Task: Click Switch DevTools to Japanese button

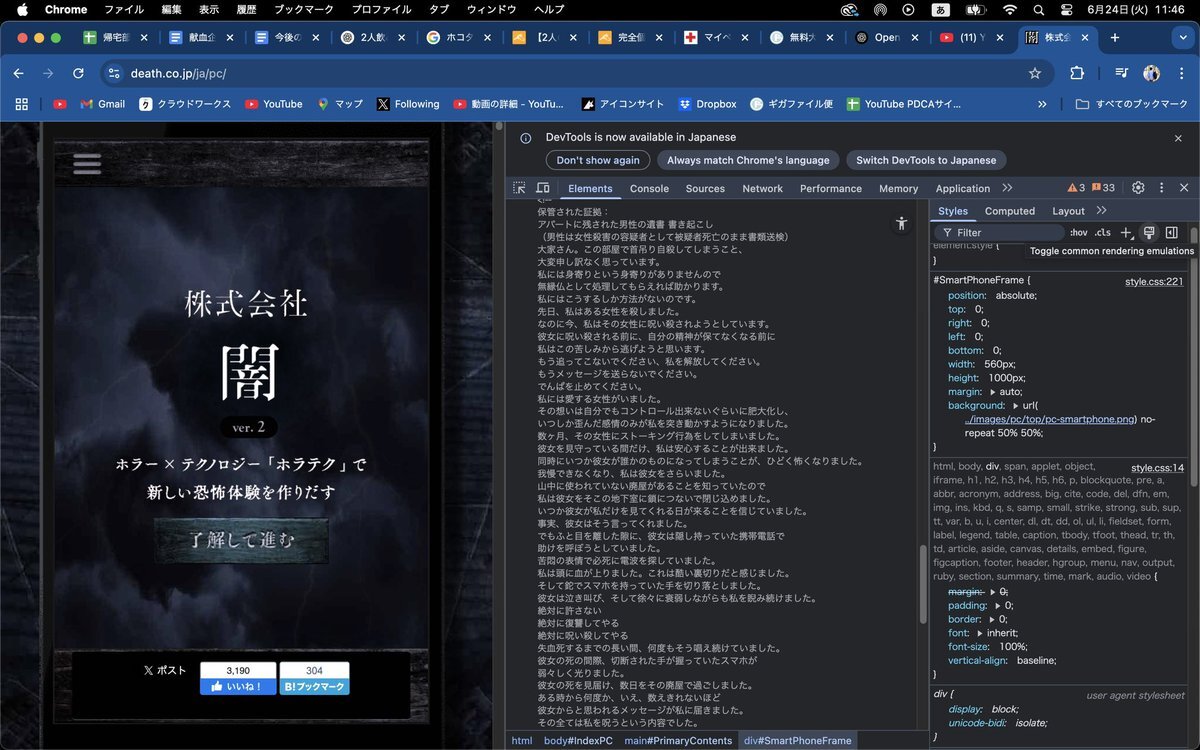Action: 926,160
